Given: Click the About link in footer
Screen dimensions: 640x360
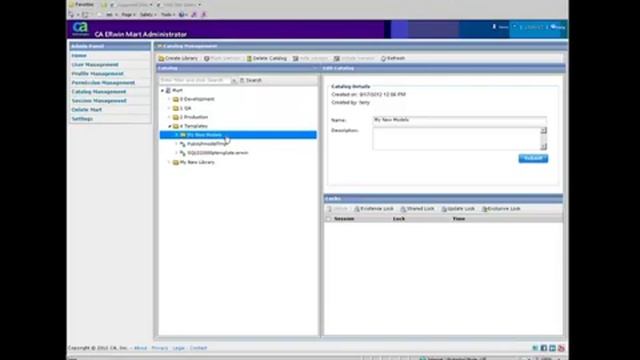Looking at the screenshot, I should point(140,348).
